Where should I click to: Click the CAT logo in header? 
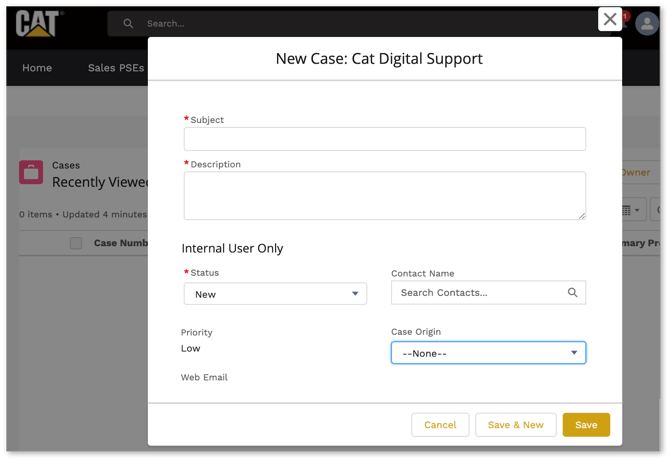pyautogui.click(x=39, y=23)
